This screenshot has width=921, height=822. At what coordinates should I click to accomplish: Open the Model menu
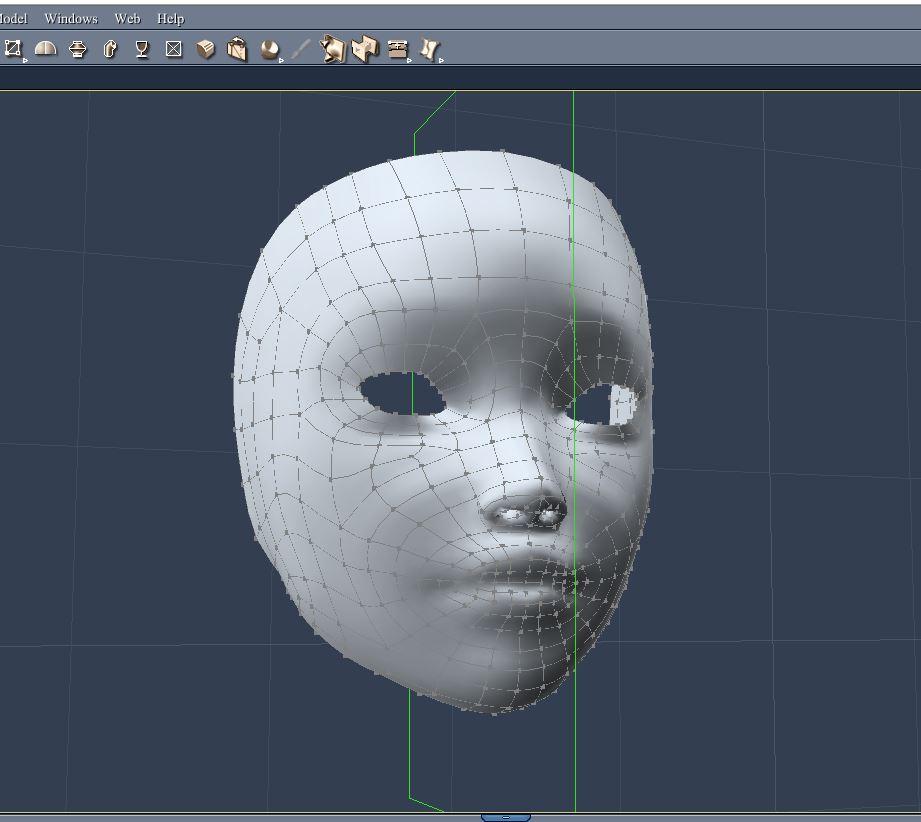click(13, 19)
